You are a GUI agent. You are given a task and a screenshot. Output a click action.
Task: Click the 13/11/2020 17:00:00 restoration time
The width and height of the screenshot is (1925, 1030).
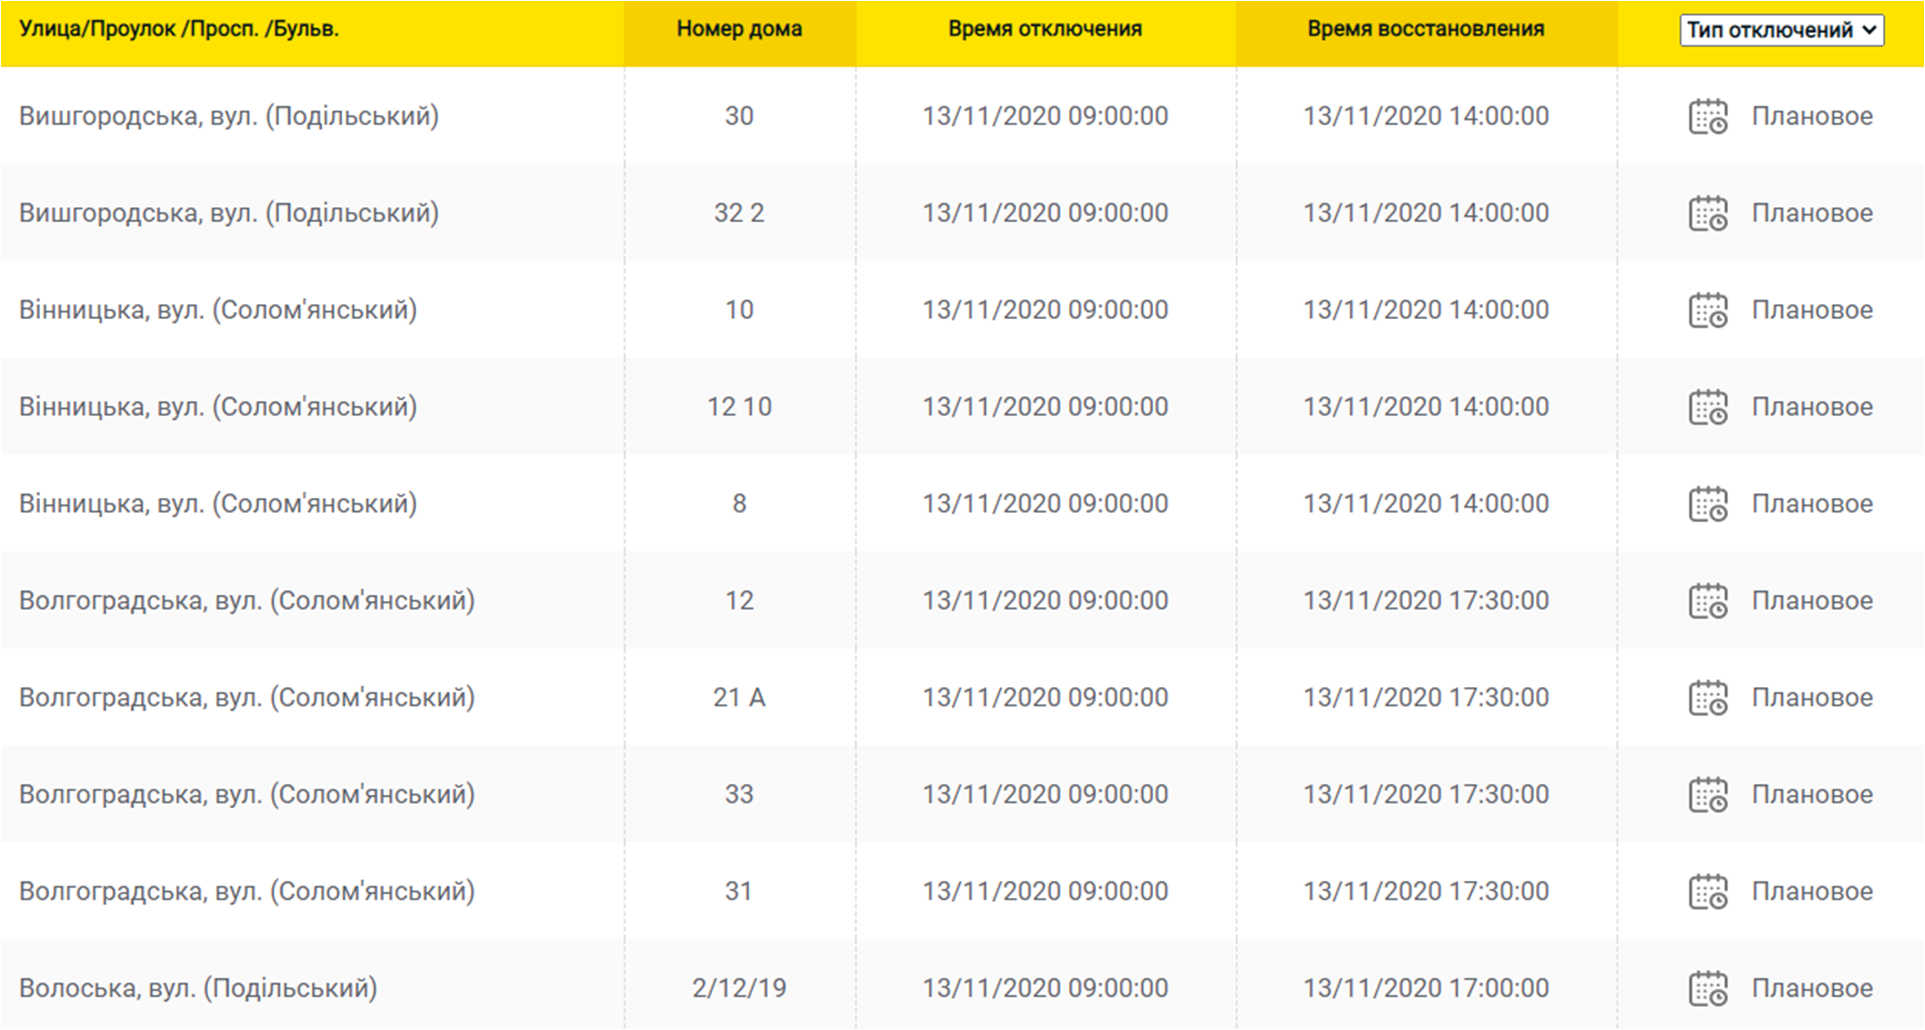(x=1425, y=988)
